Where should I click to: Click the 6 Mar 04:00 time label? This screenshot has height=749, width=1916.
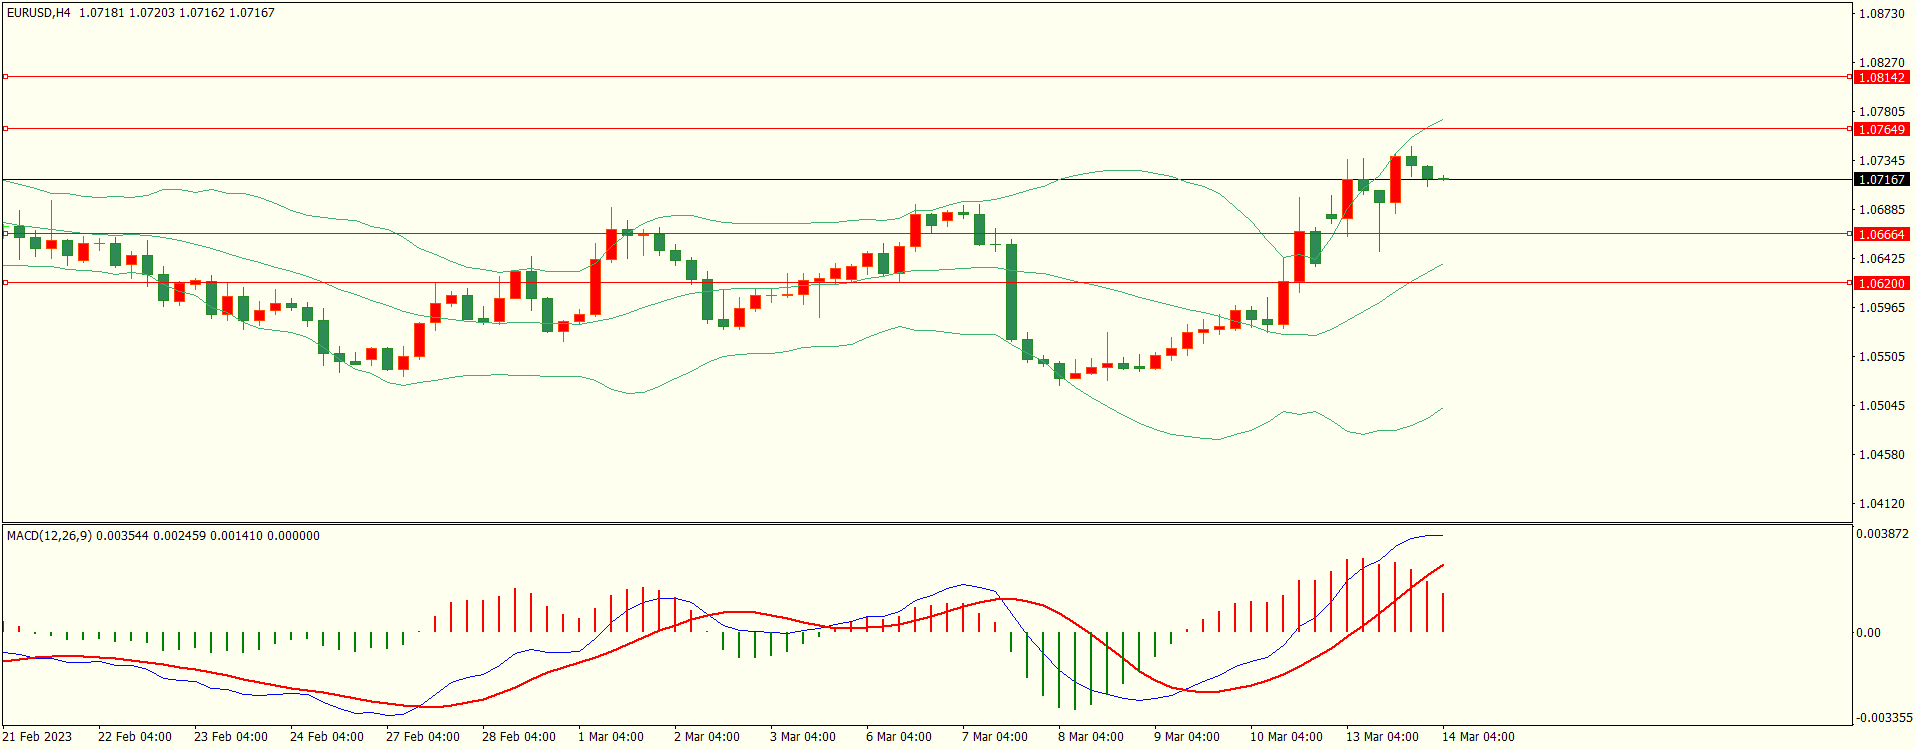(x=899, y=737)
